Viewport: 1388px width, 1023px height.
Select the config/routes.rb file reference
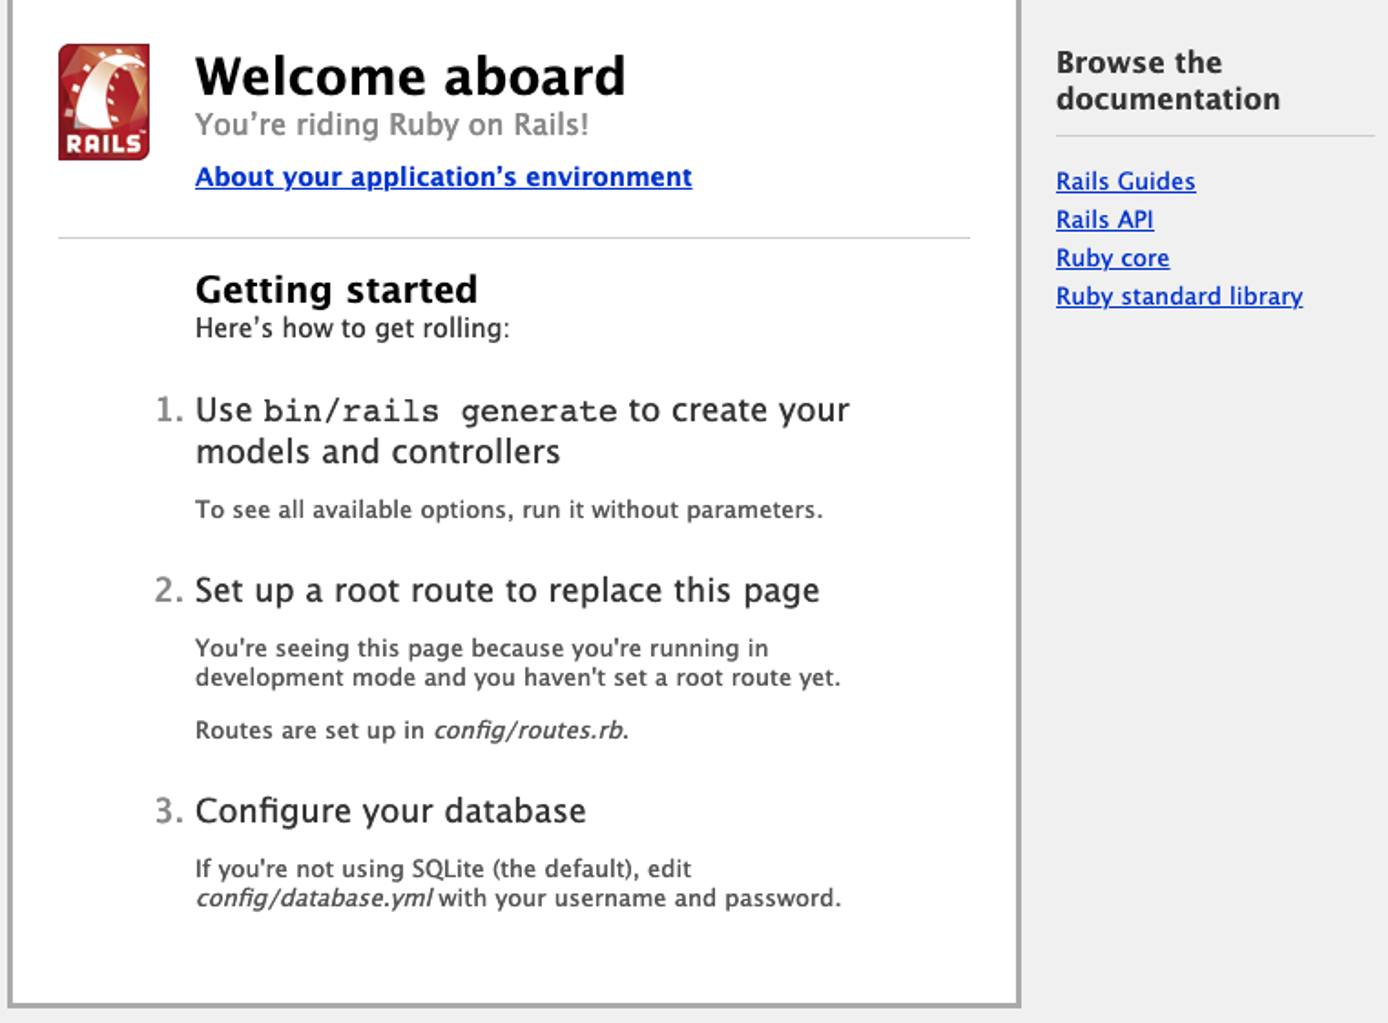click(530, 730)
